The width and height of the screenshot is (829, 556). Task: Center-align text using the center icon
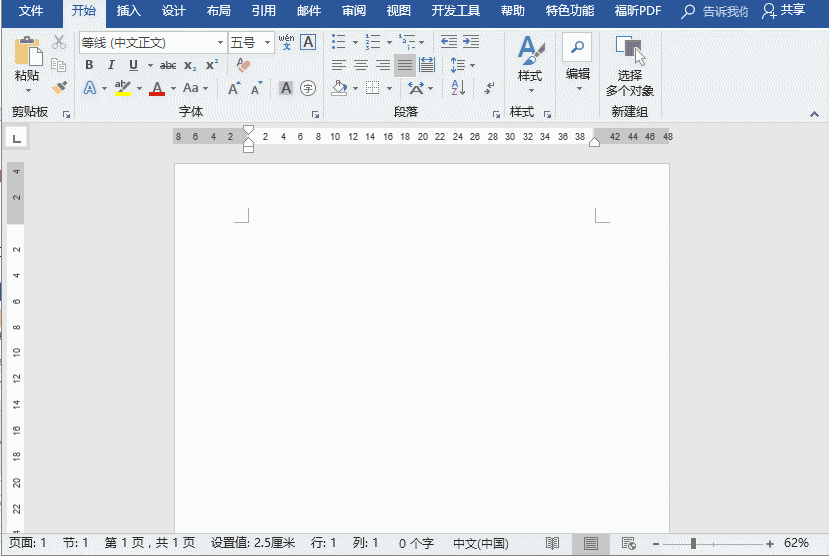click(x=360, y=65)
